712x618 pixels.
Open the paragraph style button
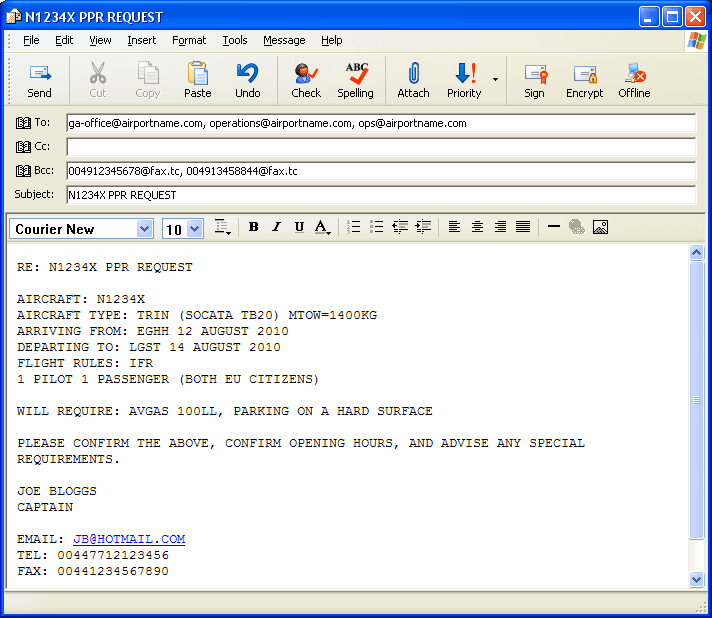coord(222,227)
